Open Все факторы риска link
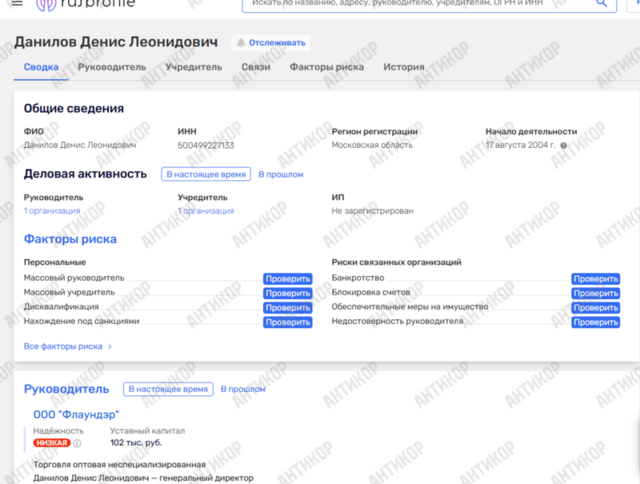Screen dimensions: 640x484 (68, 346)
